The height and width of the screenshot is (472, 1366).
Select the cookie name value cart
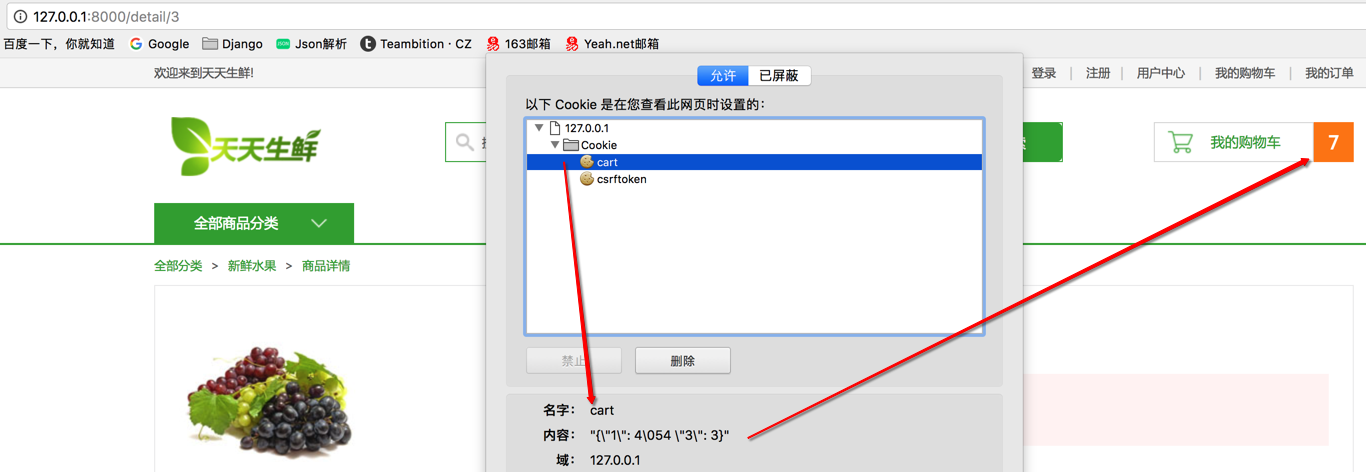pyautogui.click(x=602, y=410)
